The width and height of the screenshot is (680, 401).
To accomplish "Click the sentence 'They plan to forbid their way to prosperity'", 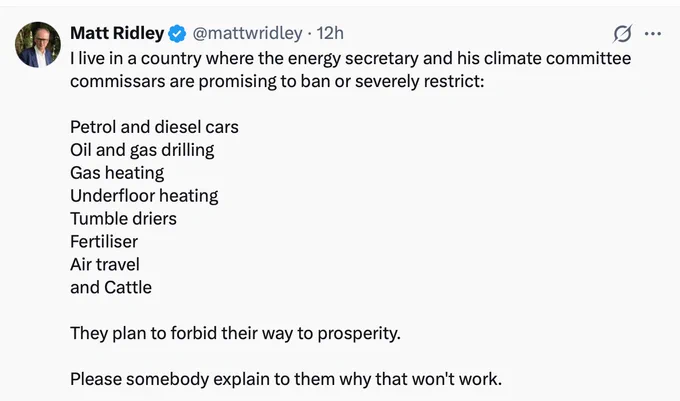I will (x=235, y=333).
